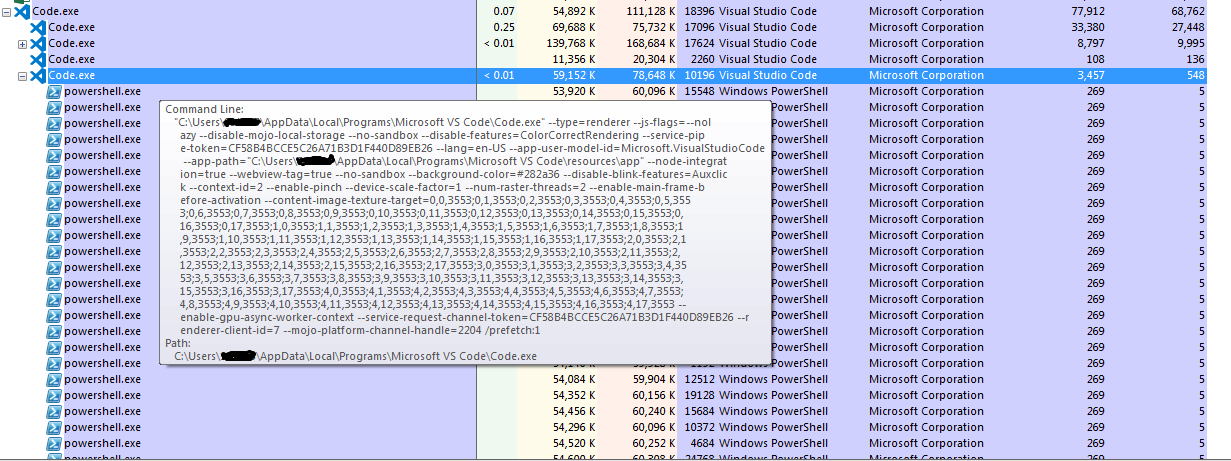The width and height of the screenshot is (1231, 461).
Task: Click private bytes value 11,356 K
Action: 573,59
